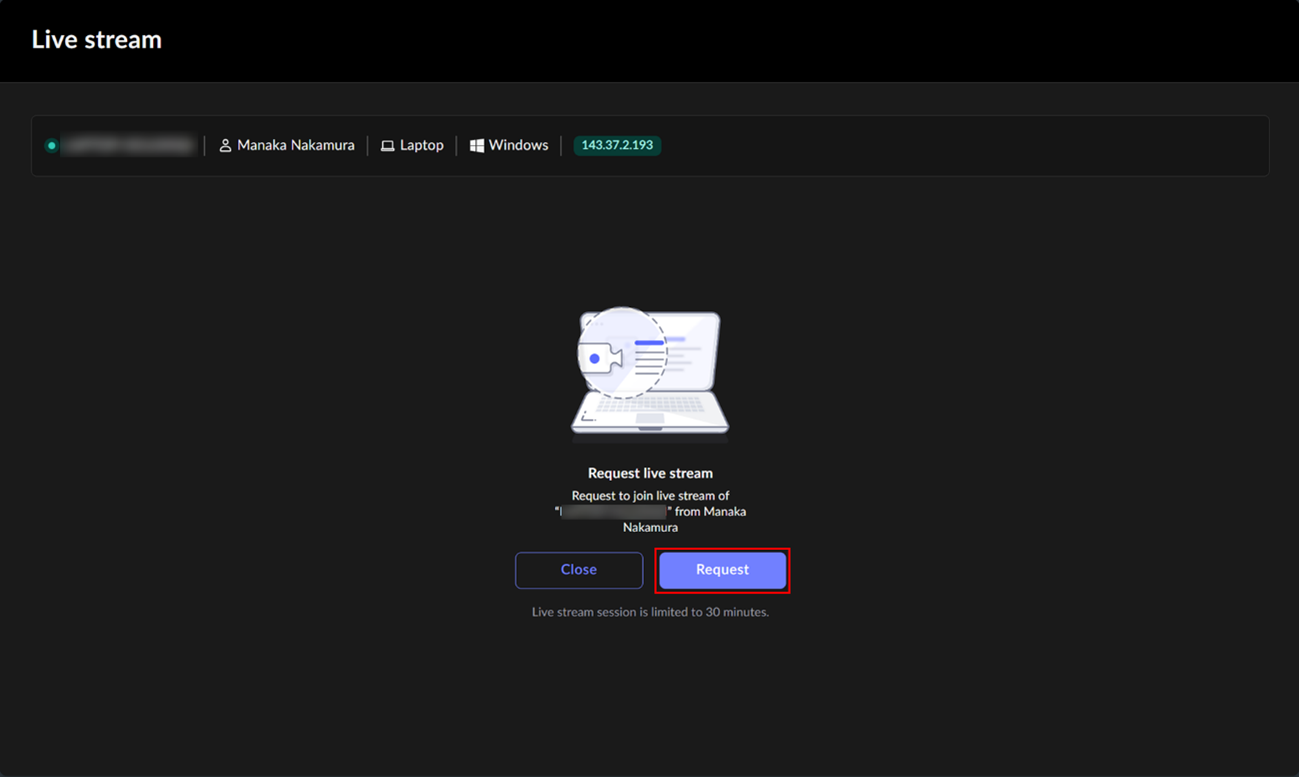Close the live stream request dialog
This screenshot has width=1299, height=777.
[578, 570]
